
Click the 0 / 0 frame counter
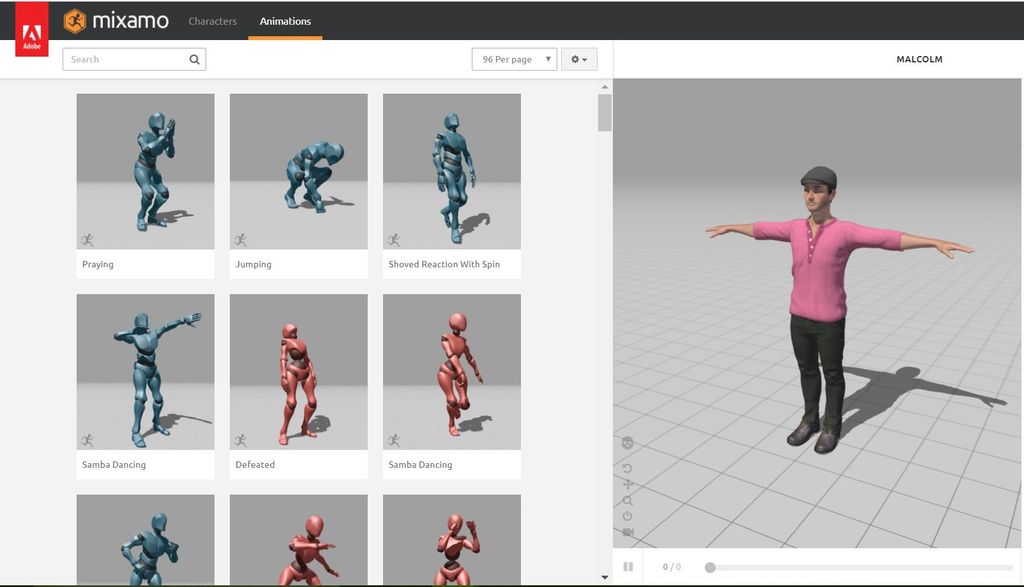click(671, 567)
